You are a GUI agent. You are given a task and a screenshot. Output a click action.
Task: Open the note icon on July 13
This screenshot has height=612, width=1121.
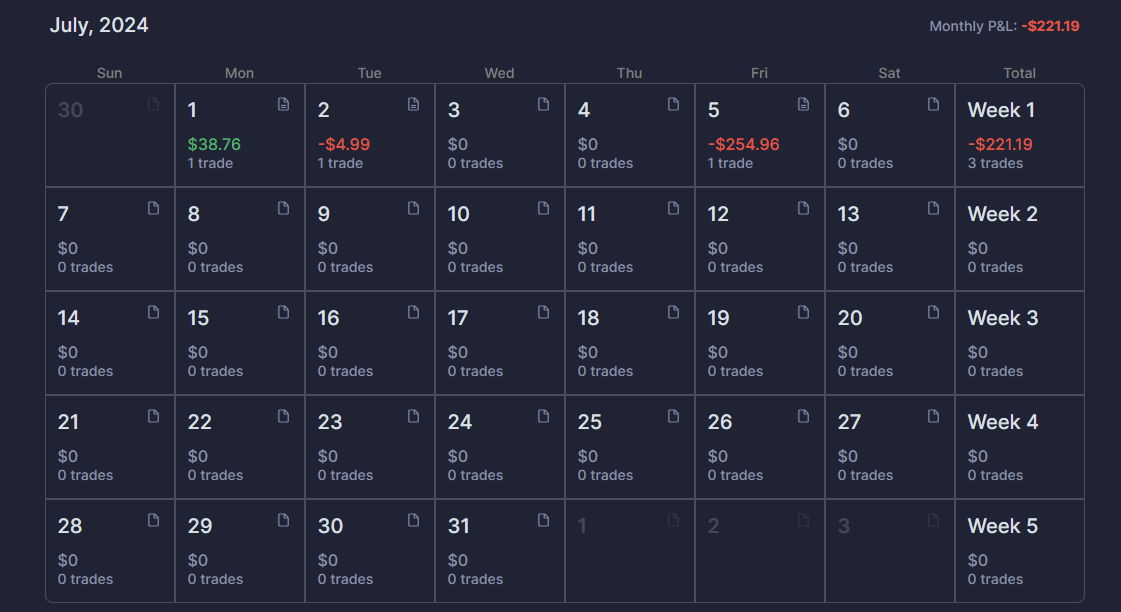(934, 208)
